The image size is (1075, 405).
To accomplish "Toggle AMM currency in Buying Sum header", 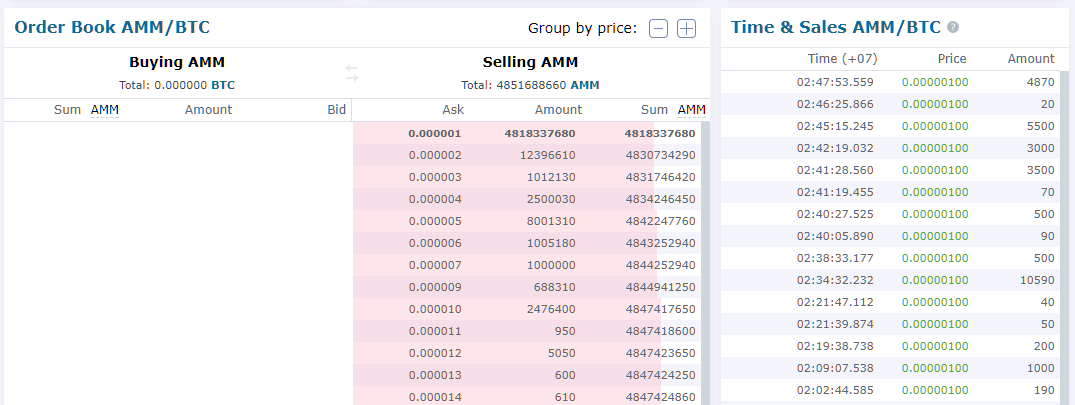I will tap(104, 110).
